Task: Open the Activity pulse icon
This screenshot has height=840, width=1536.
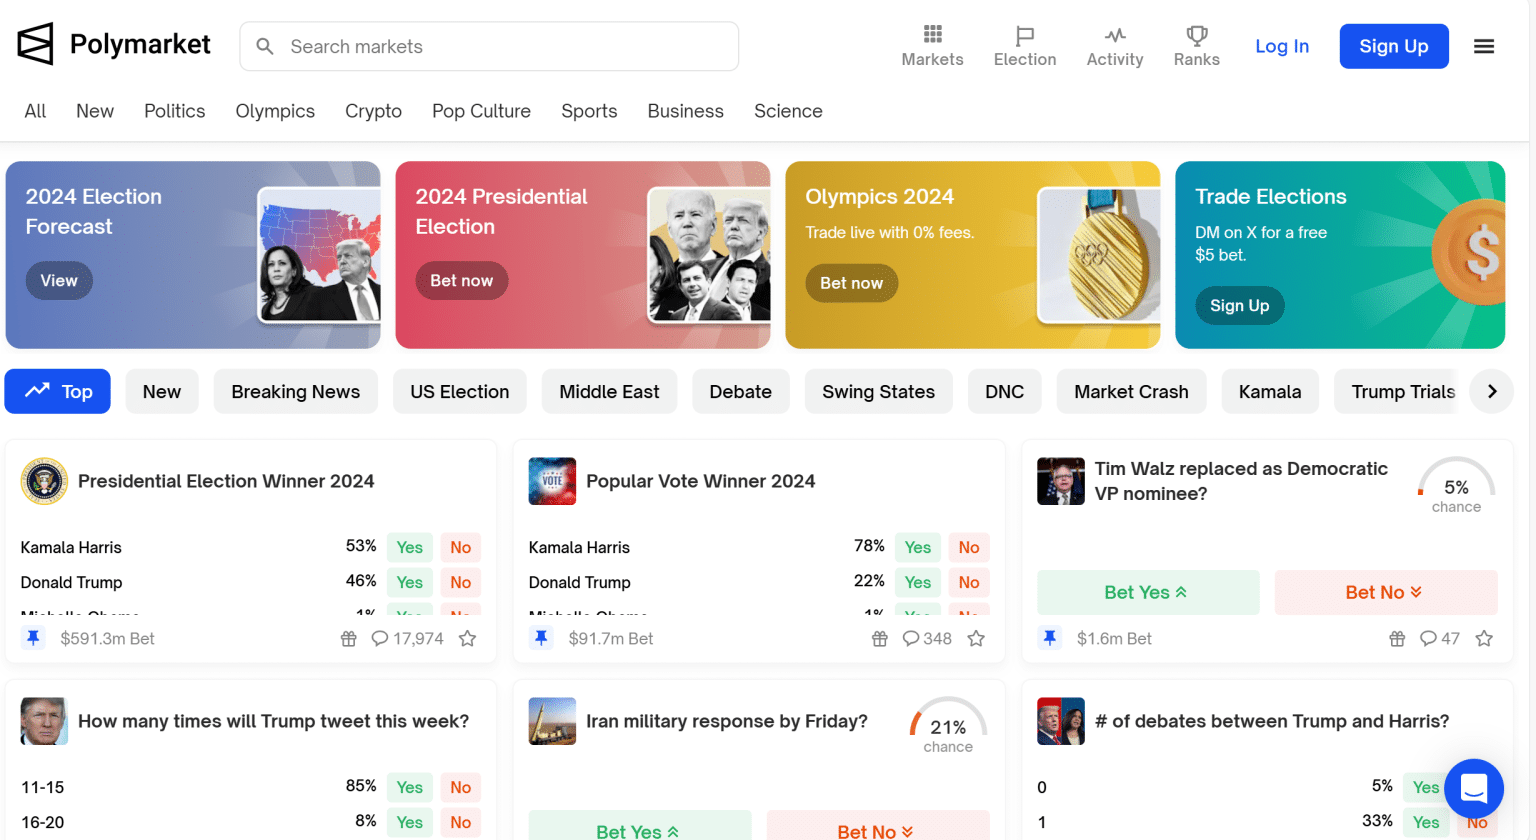Action: click(1115, 36)
